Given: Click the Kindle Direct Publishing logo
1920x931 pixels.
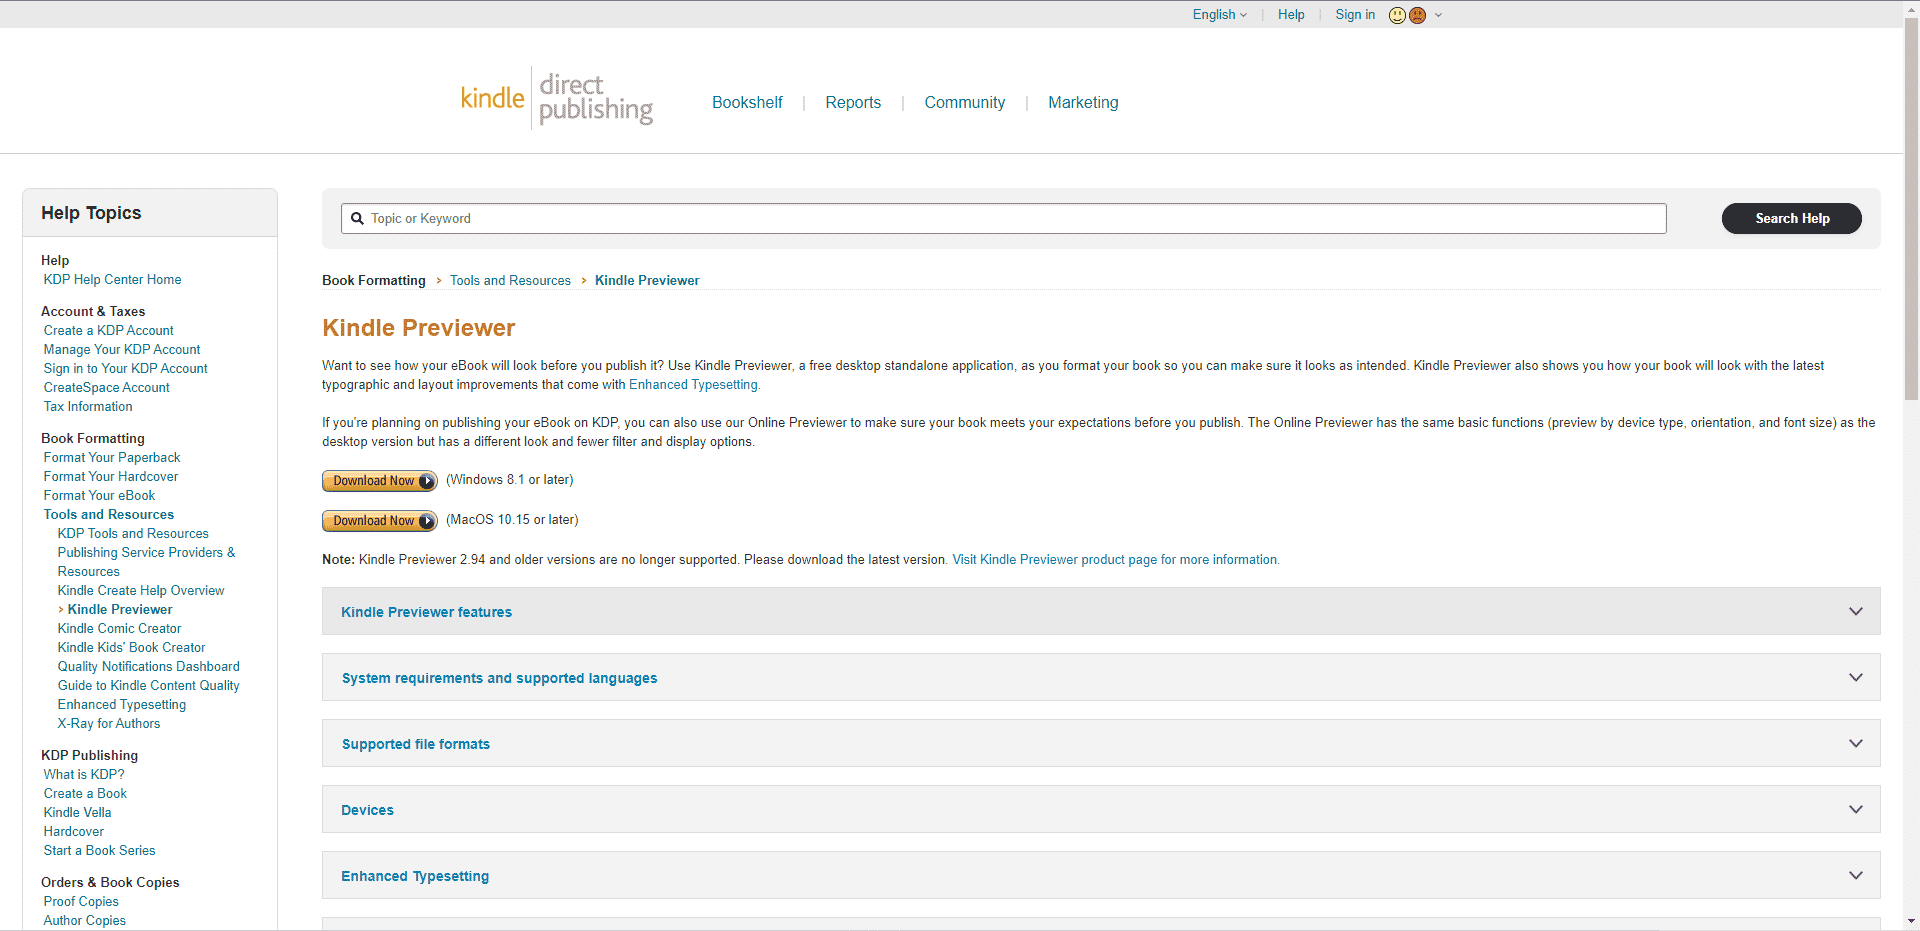Looking at the screenshot, I should [x=556, y=98].
